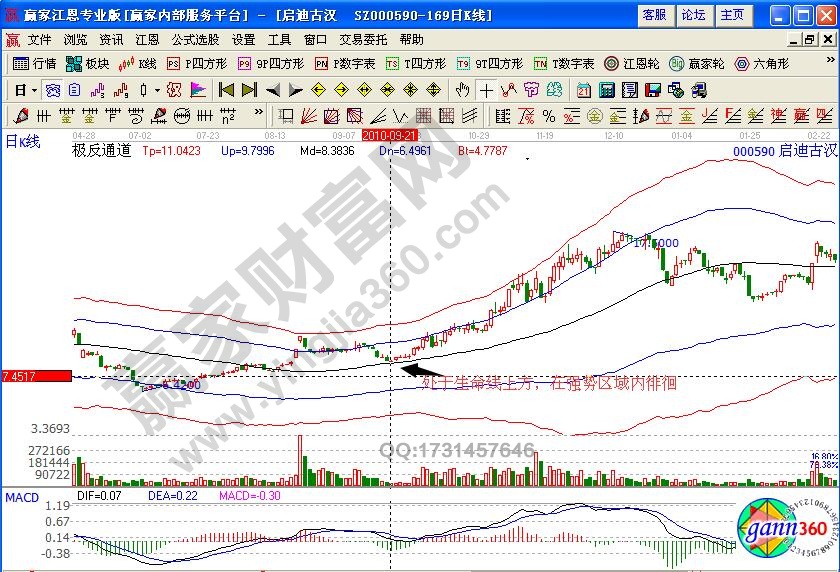Open the 9T四方形 tool
The width and height of the screenshot is (840, 572).
(490, 64)
